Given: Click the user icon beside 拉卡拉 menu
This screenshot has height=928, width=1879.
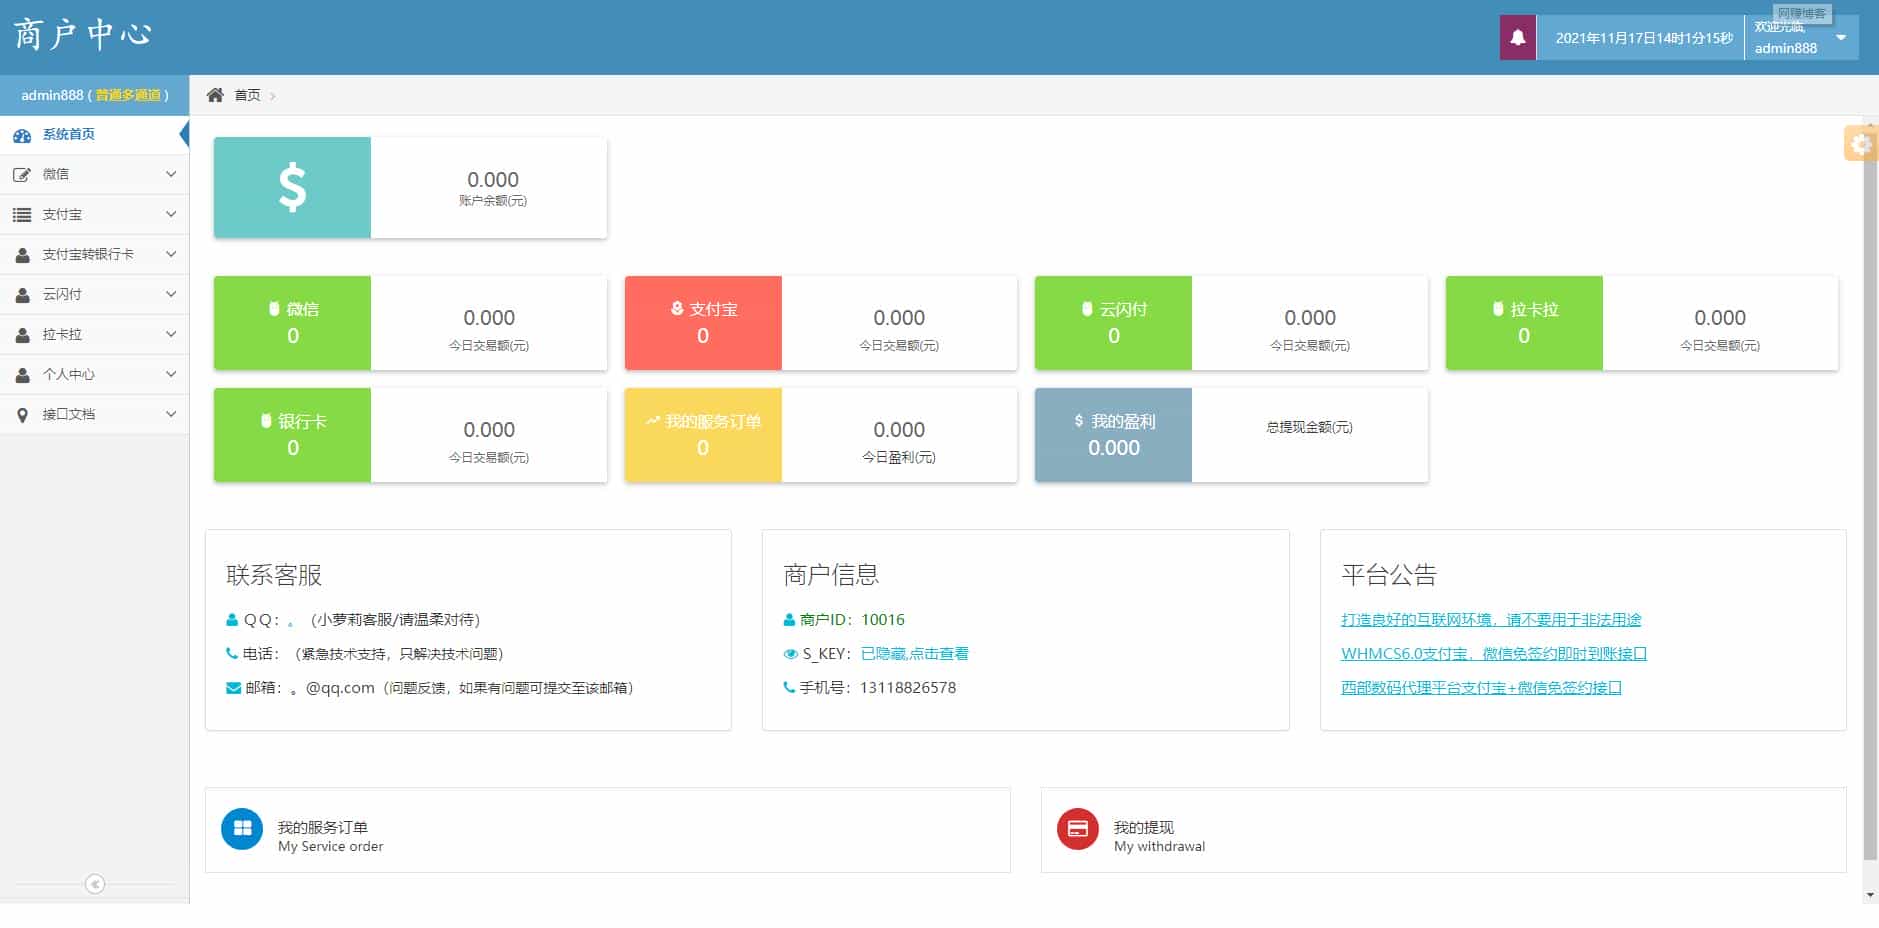Looking at the screenshot, I should coord(22,335).
